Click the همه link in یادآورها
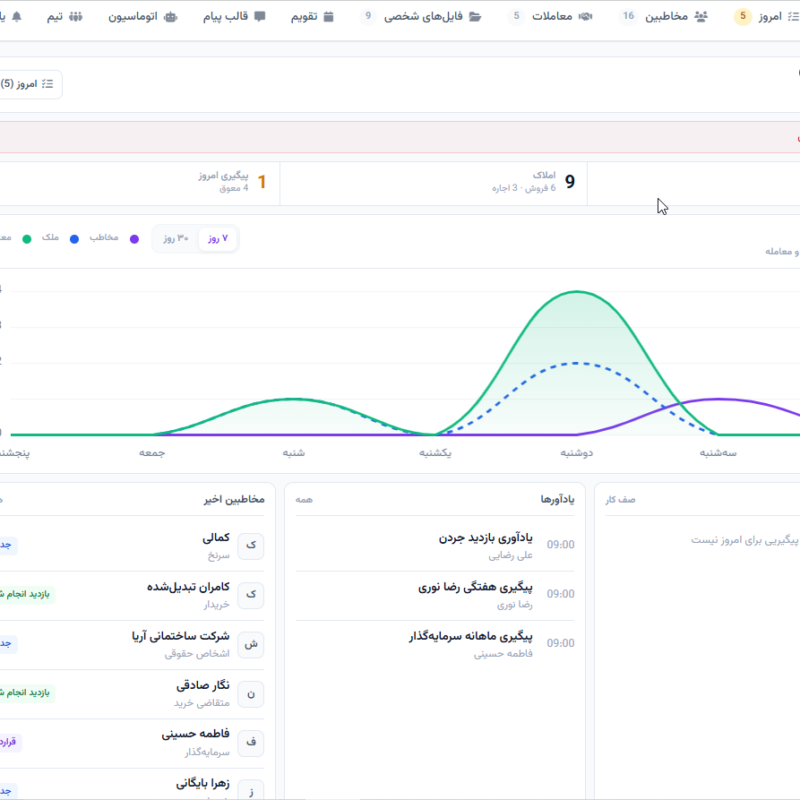 tap(304, 499)
